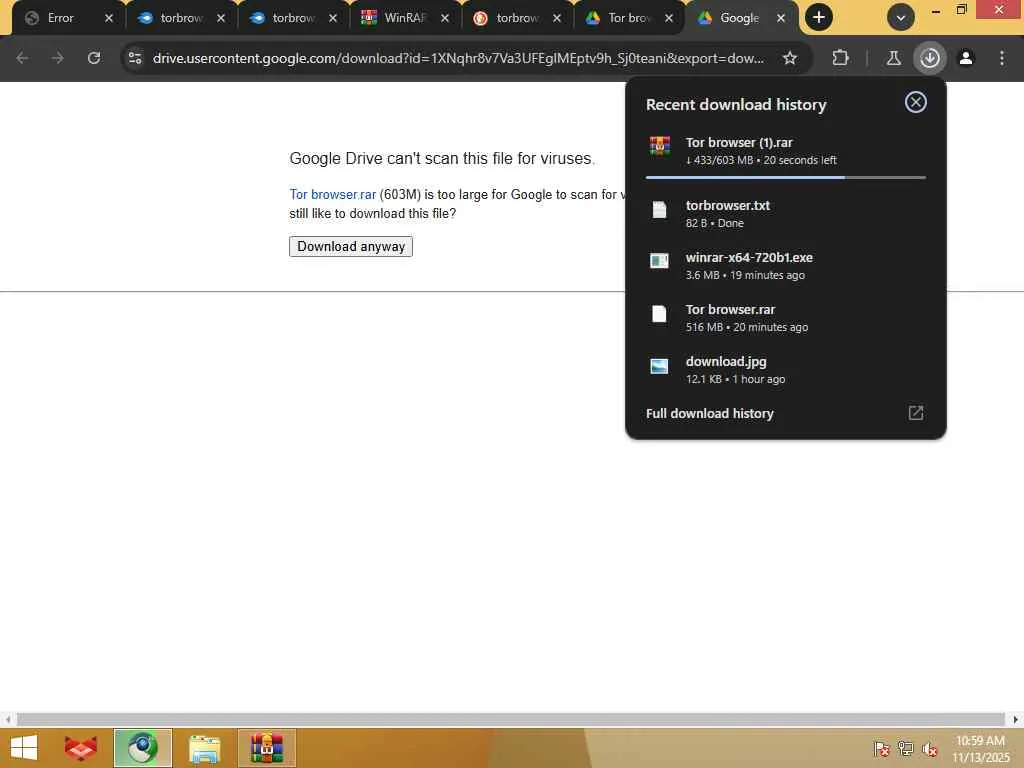Open the Tor browser.rar link

[x=332, y=195]
